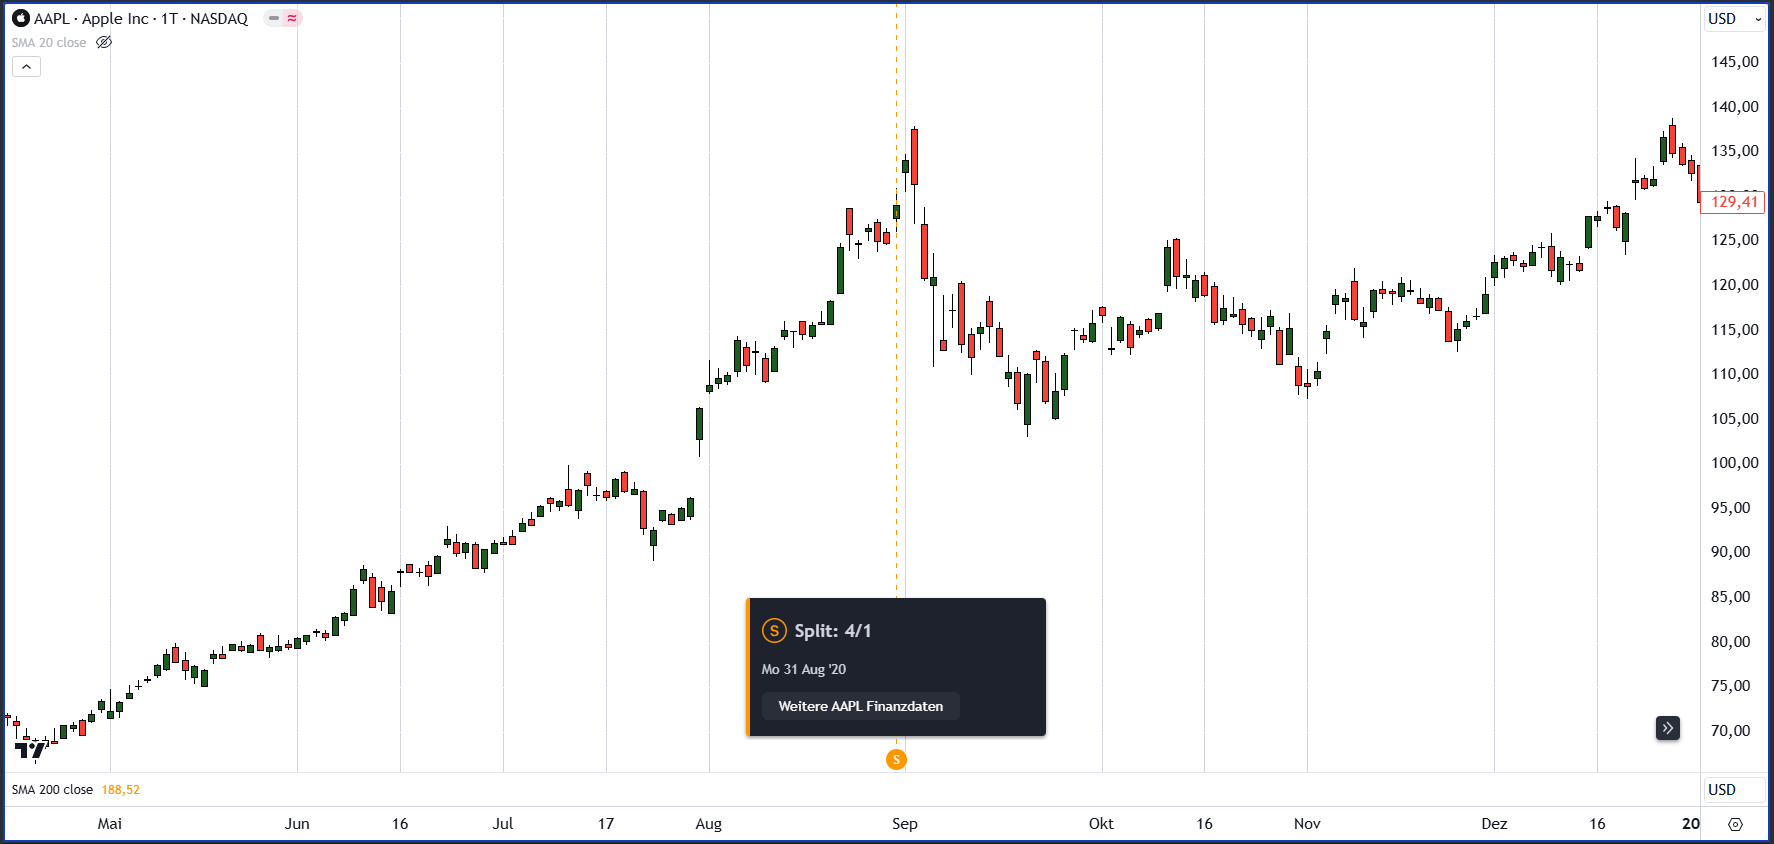Click the AAPL Apple Inc symbol title
Viewport: 1774px width, 844px height.
tap(140, 19)
